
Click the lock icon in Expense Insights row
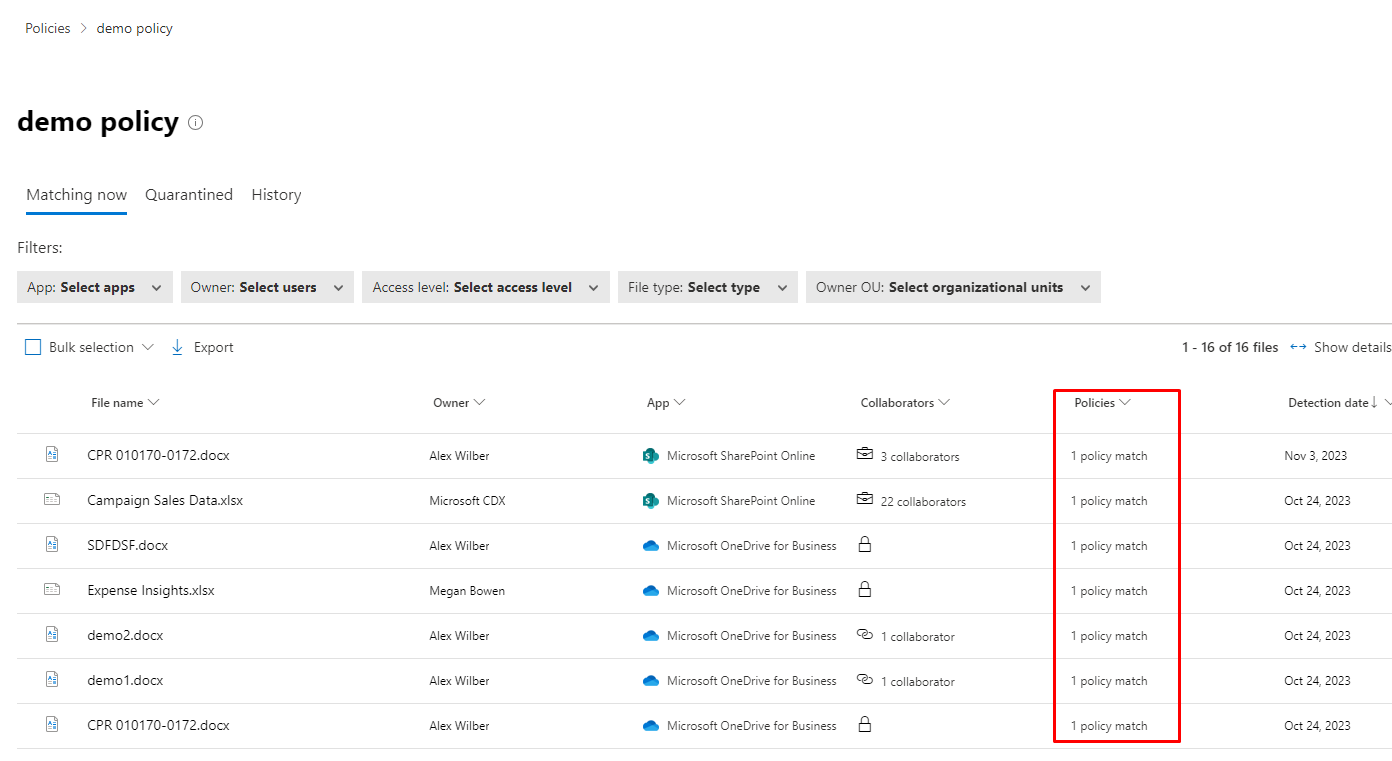click(x=865, y=590)
